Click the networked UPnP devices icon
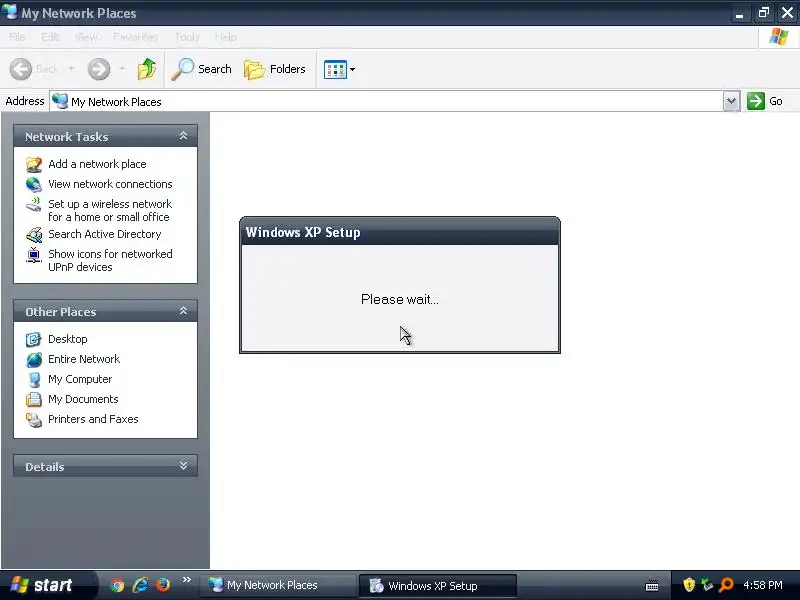This screenshot has height=600, width=800. click(34, 255)
